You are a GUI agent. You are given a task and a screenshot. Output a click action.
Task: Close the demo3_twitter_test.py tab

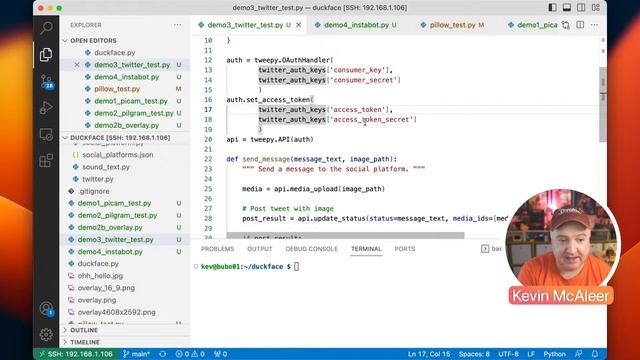coord(298,25)
